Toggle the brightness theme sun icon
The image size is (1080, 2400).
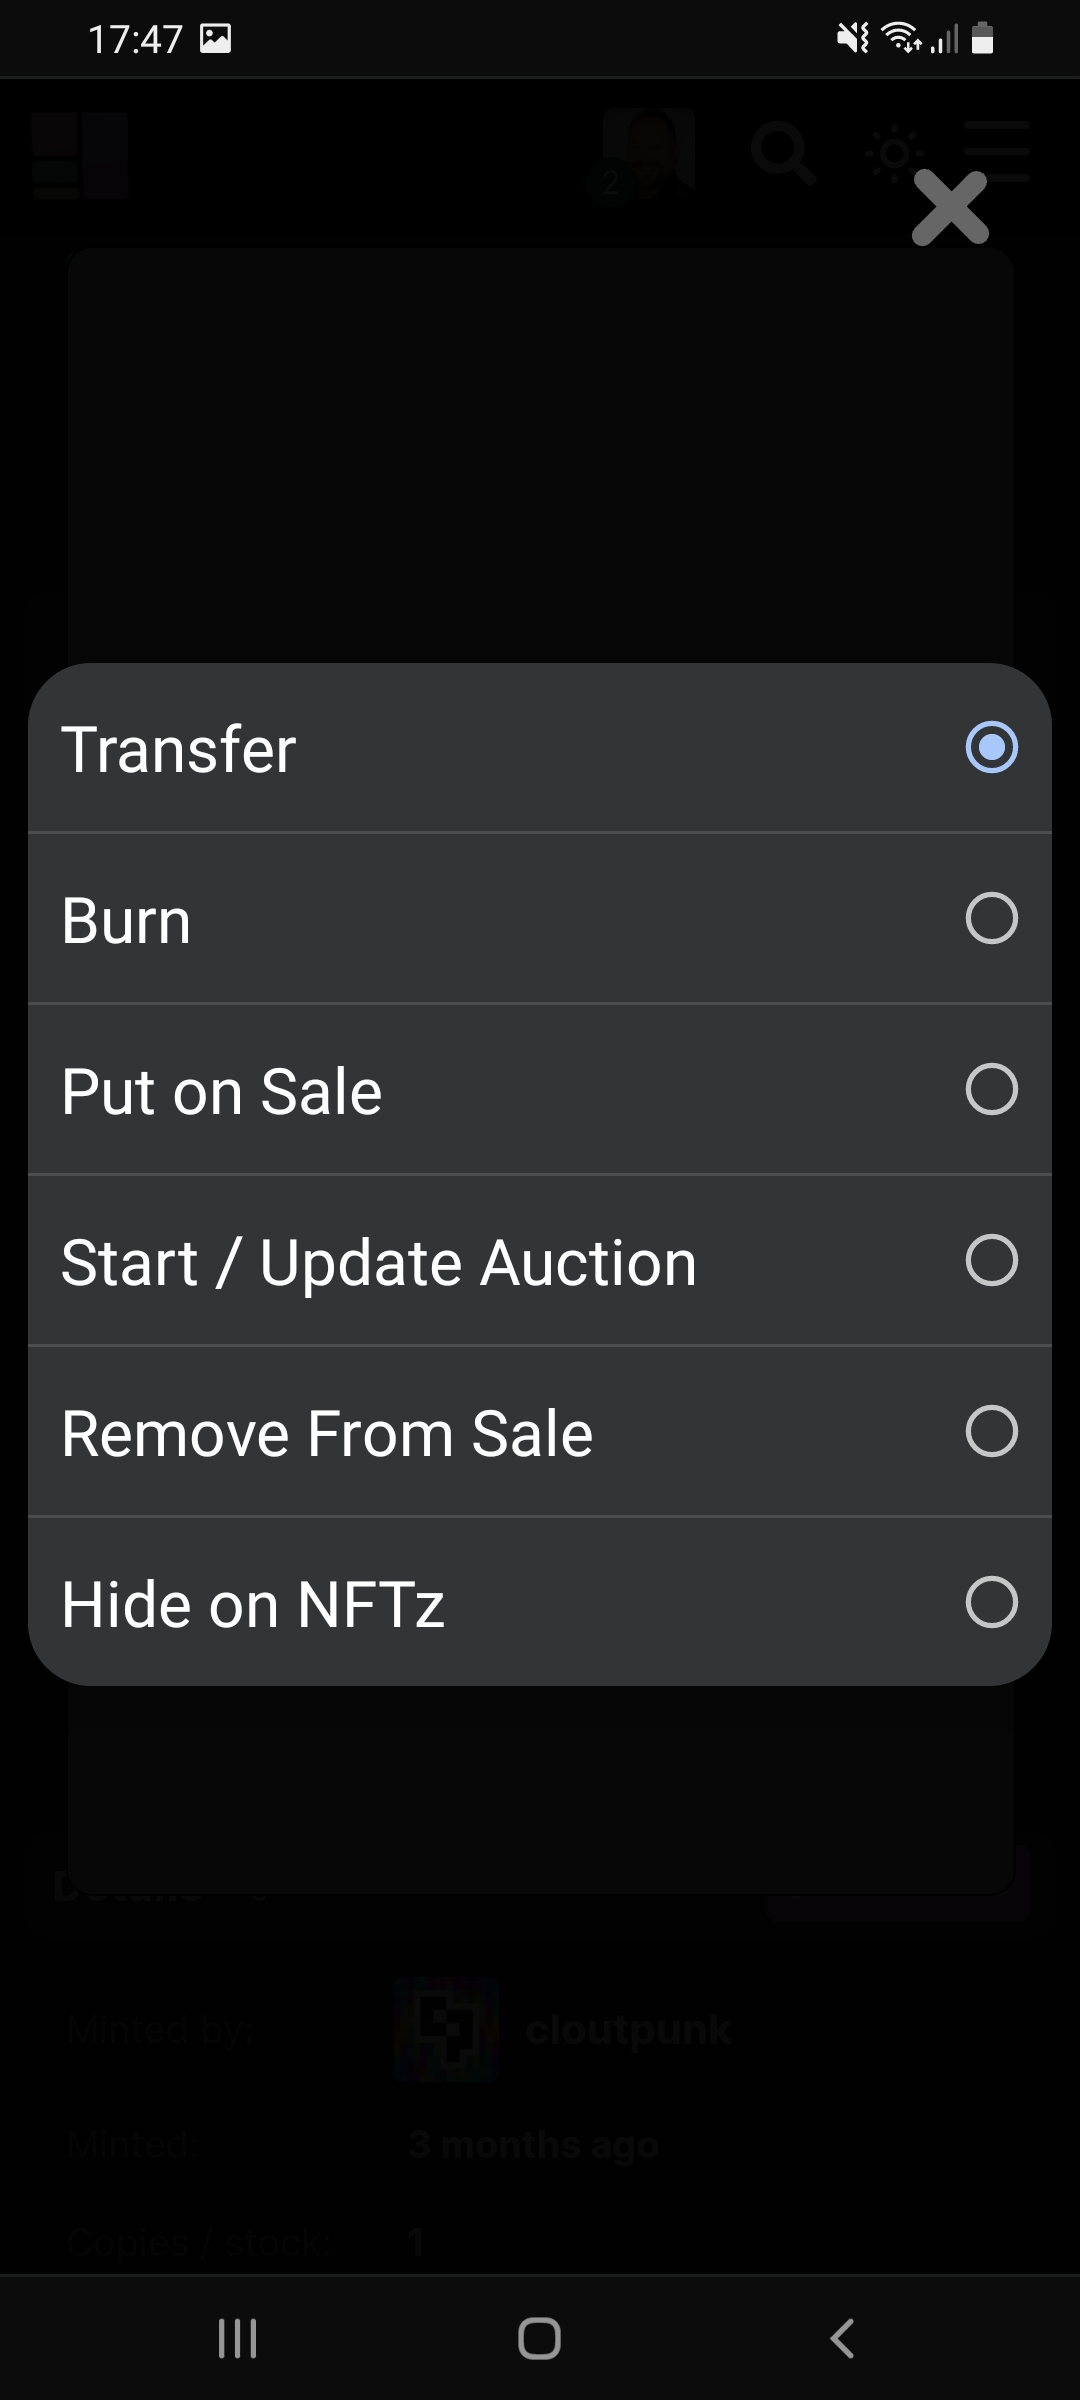[x=894, y=154]
